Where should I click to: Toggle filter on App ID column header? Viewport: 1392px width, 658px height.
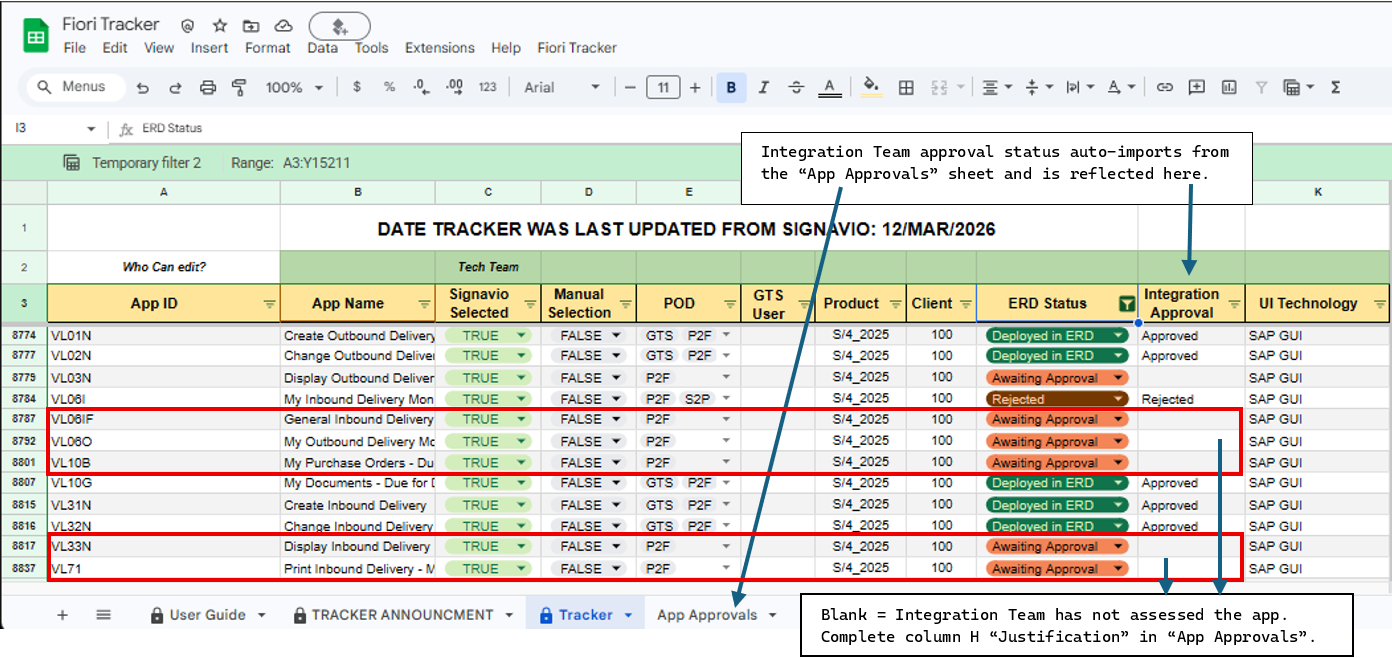click(x=269, y=304)
